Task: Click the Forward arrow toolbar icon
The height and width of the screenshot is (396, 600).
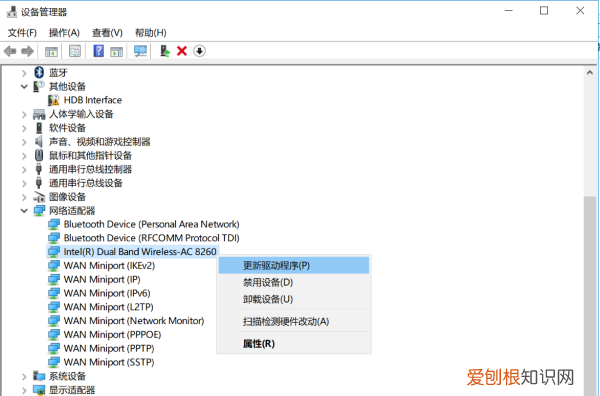Action: pos(27,51)
